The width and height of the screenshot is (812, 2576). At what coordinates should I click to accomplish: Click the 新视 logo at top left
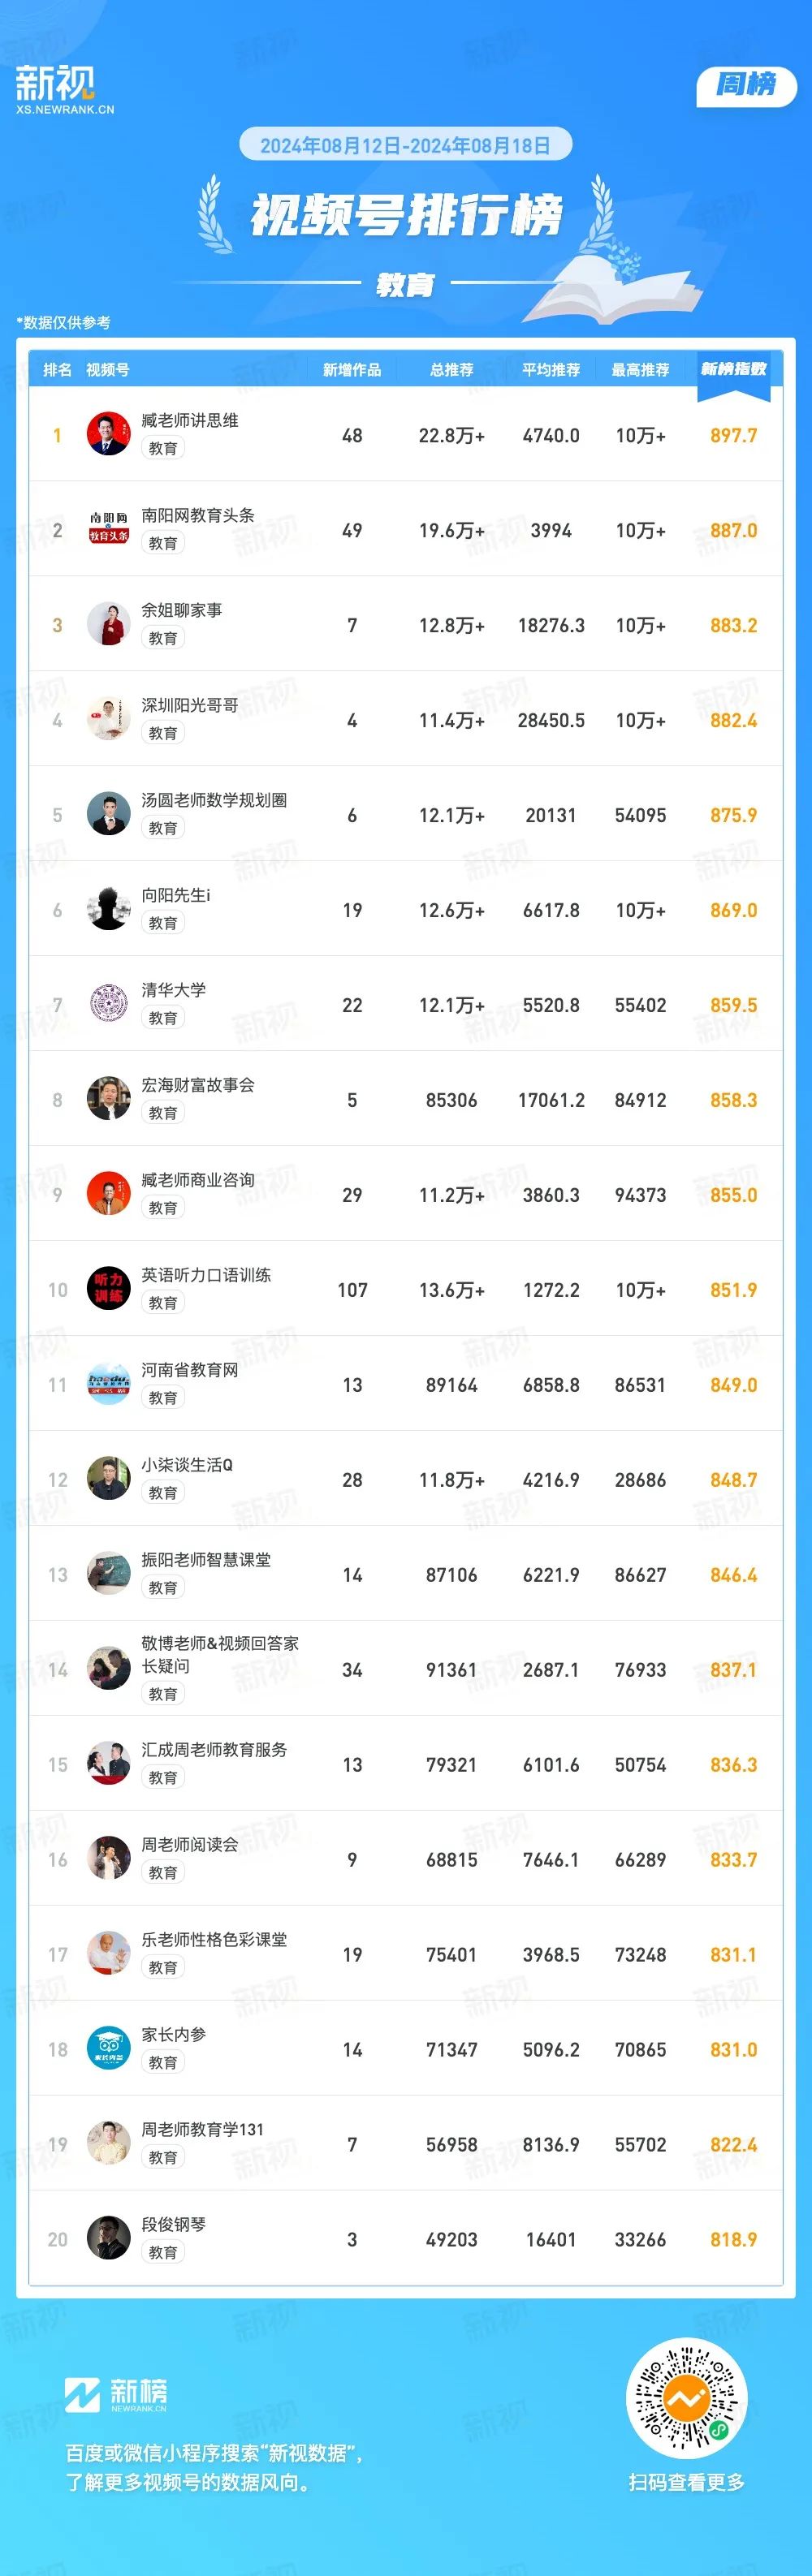(64, 90)
